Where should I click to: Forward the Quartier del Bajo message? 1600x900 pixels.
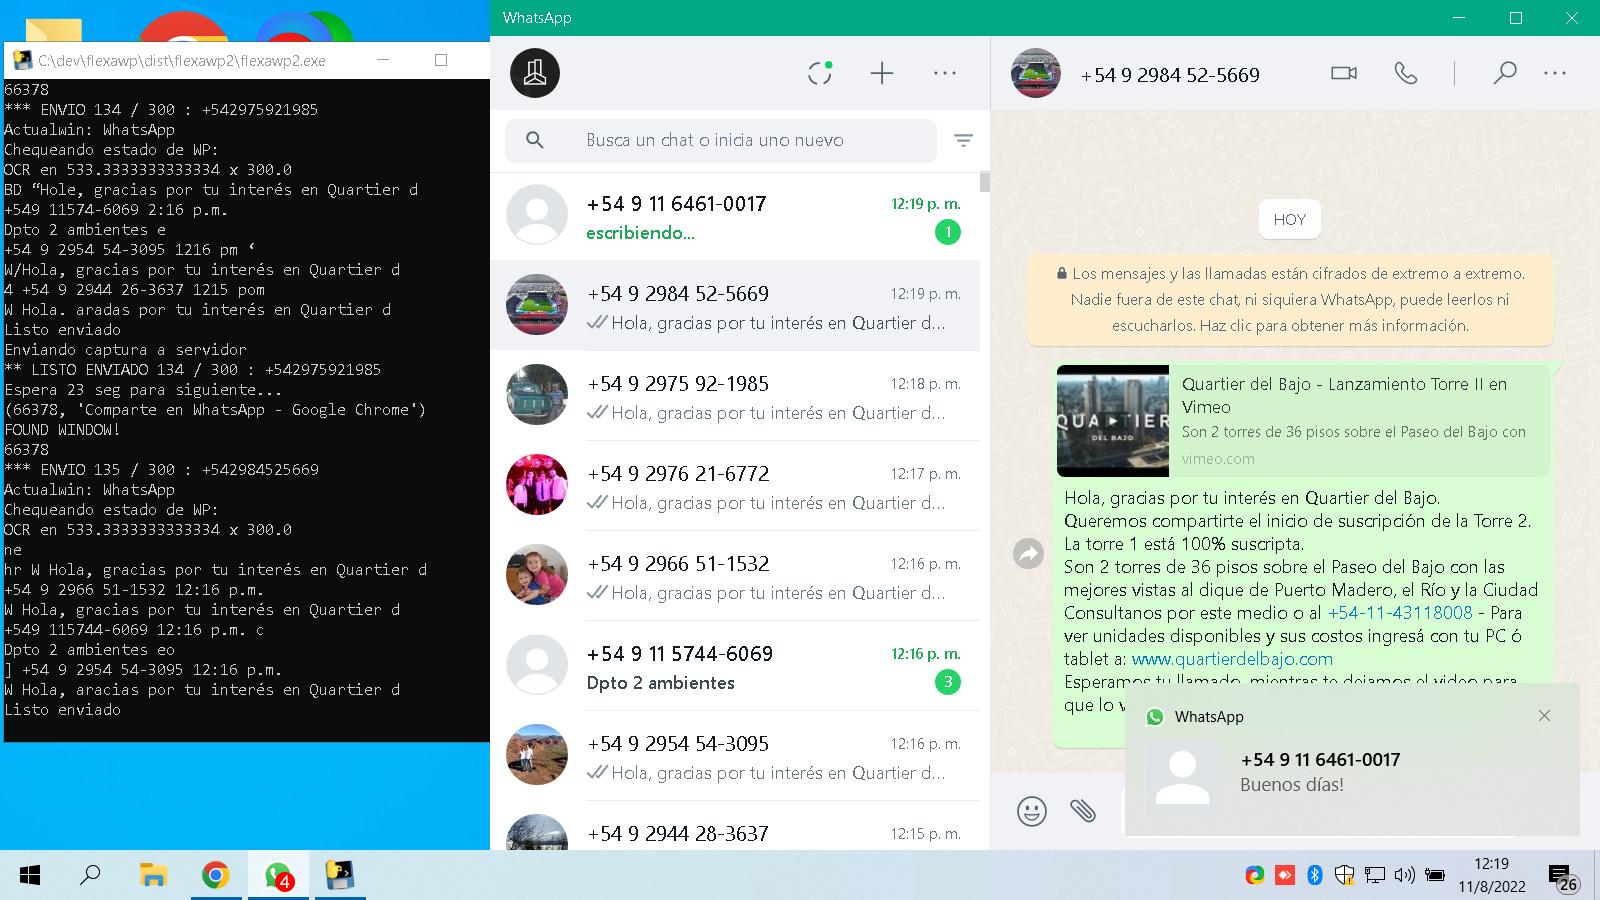coord(1028,553)
